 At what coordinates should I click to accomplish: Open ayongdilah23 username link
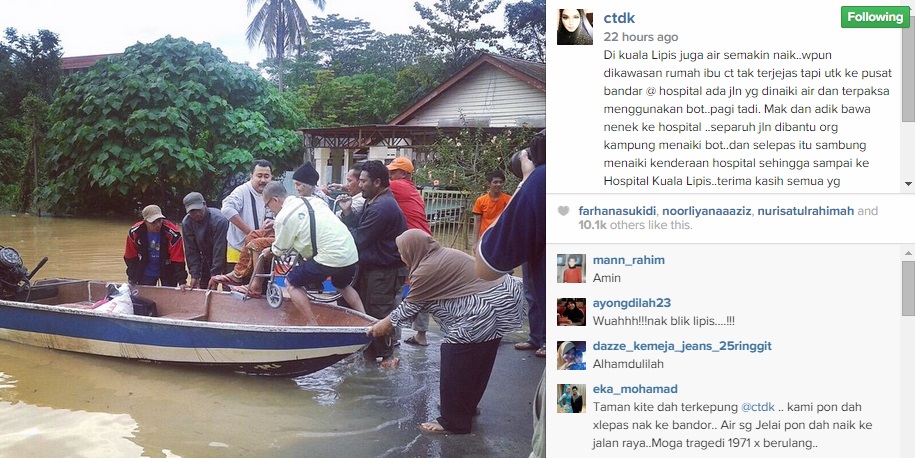point(631,303)
